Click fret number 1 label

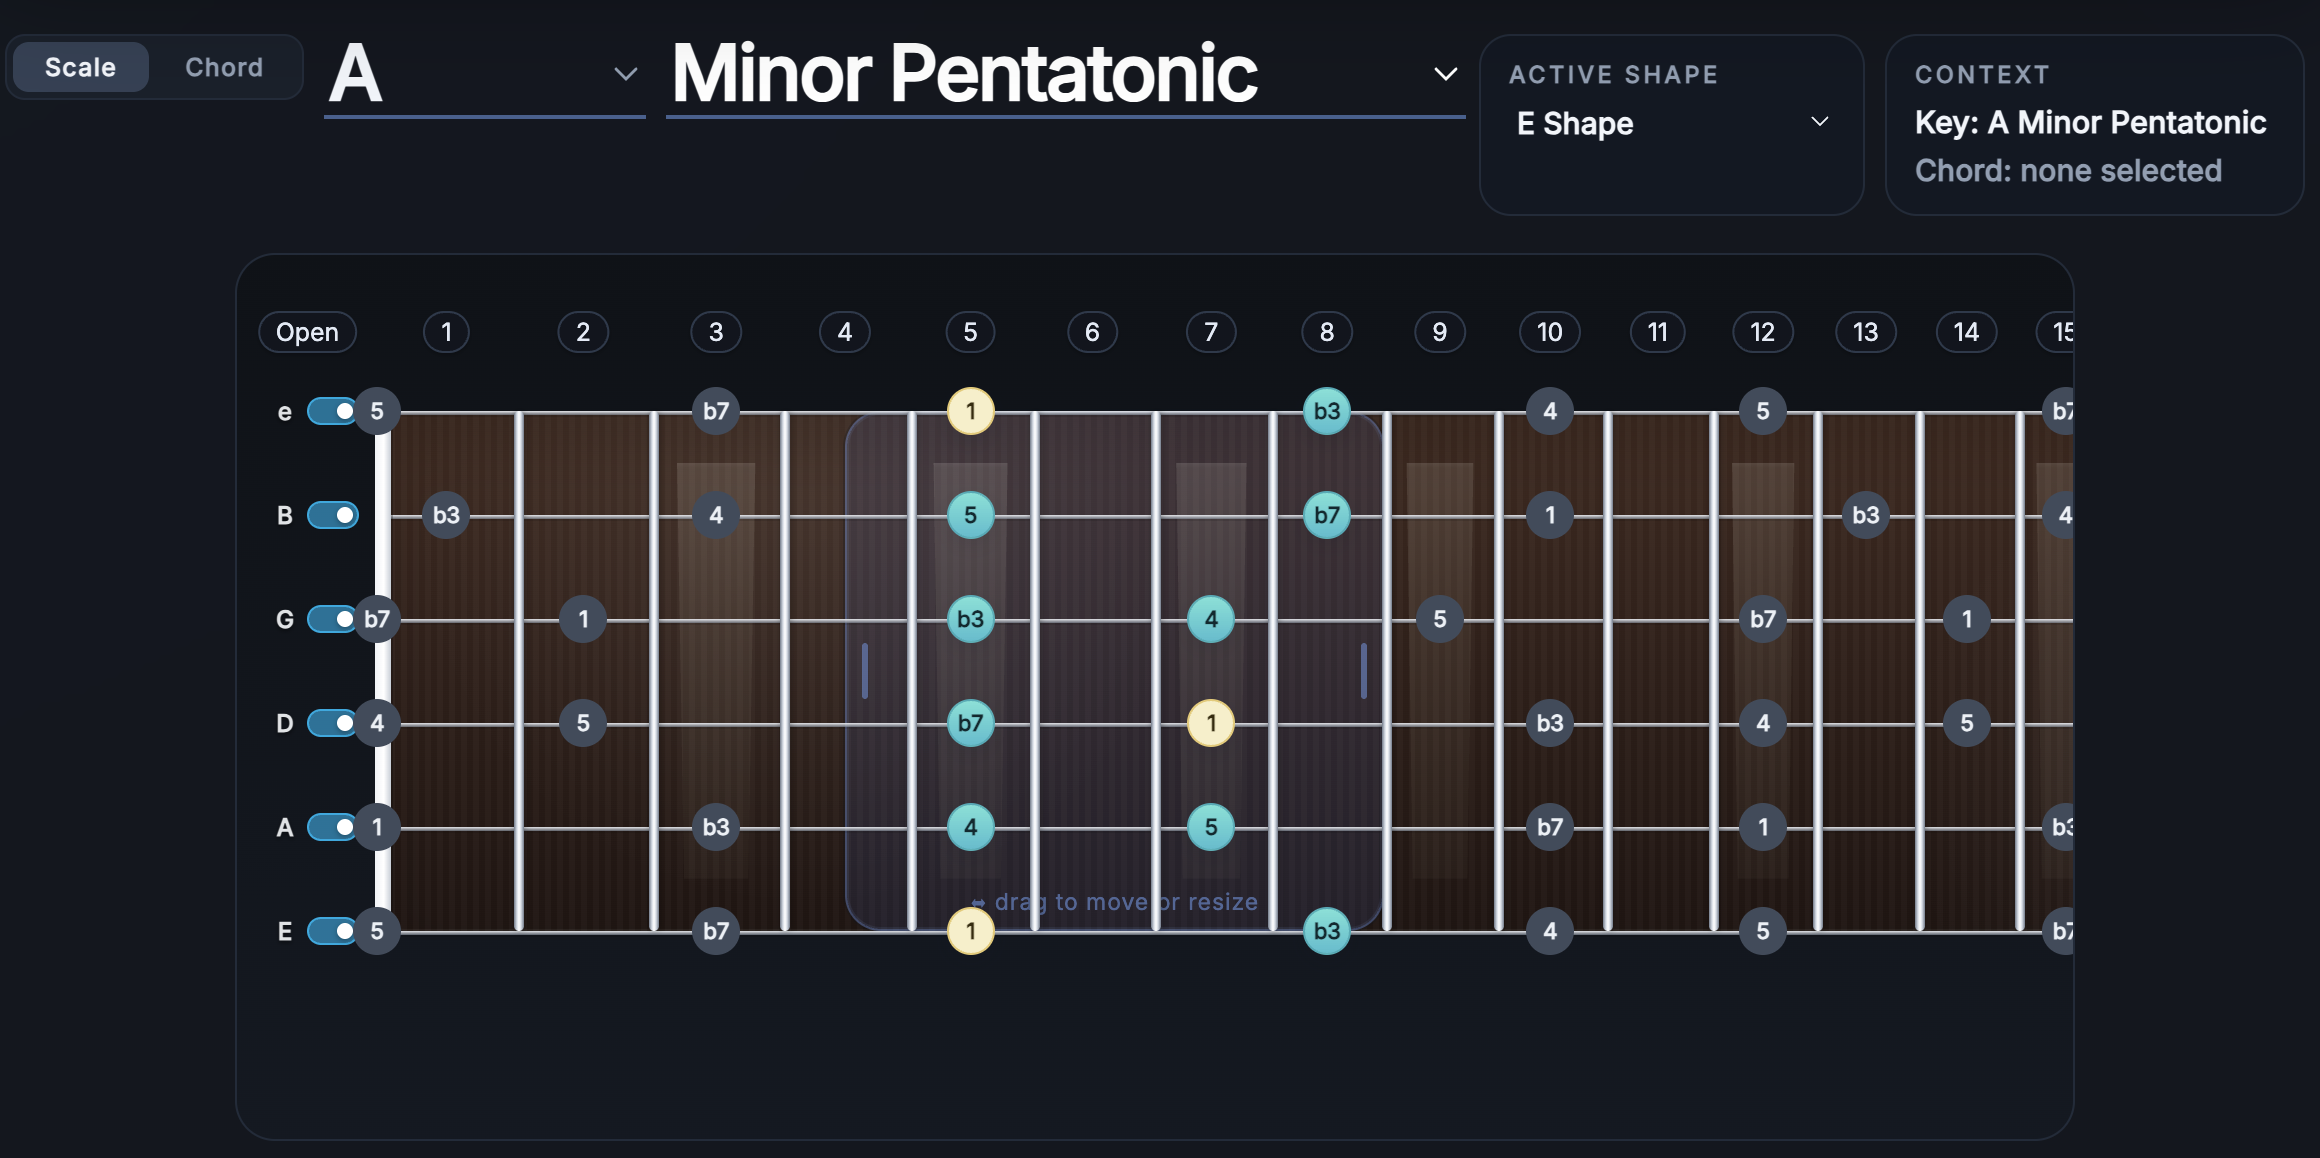446,332
